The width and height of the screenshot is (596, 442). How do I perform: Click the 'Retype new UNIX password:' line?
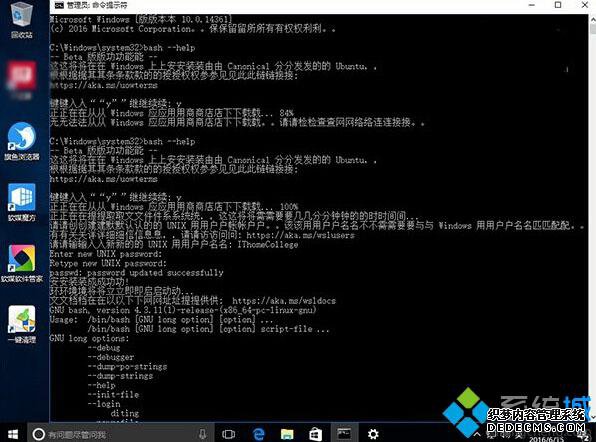(x=108, y=263)
